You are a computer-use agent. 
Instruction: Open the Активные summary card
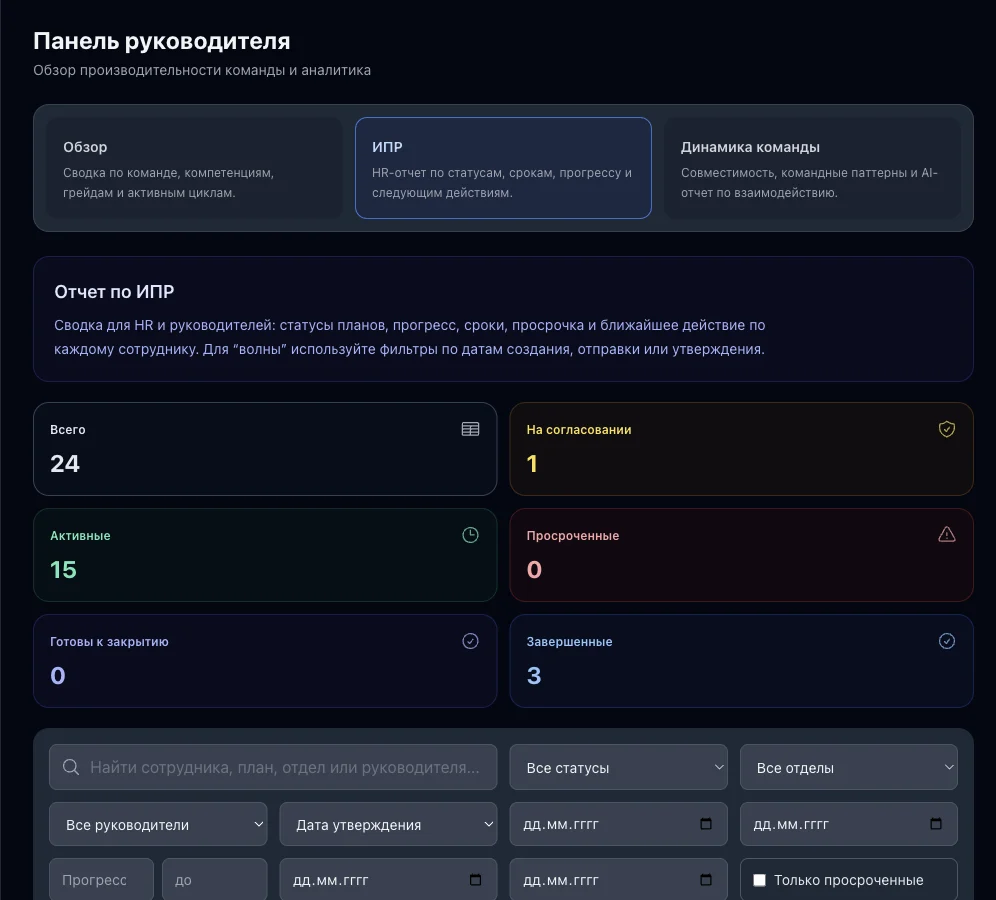coord(265,555)
